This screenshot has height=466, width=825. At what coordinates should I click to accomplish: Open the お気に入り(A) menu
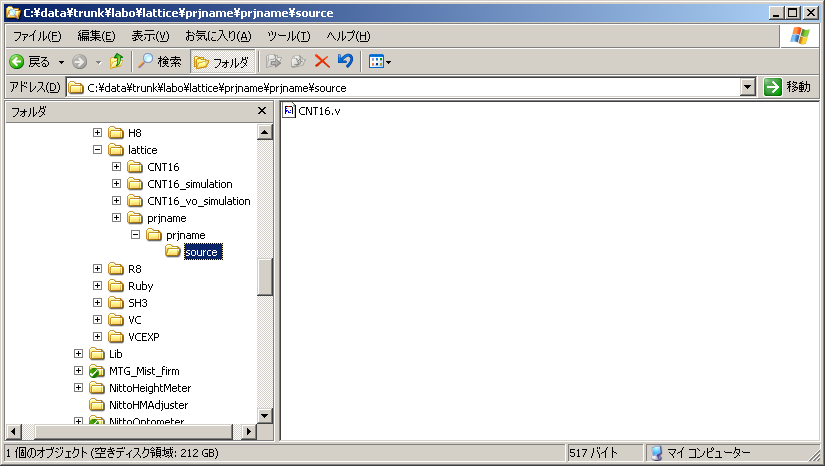(218, 36)
